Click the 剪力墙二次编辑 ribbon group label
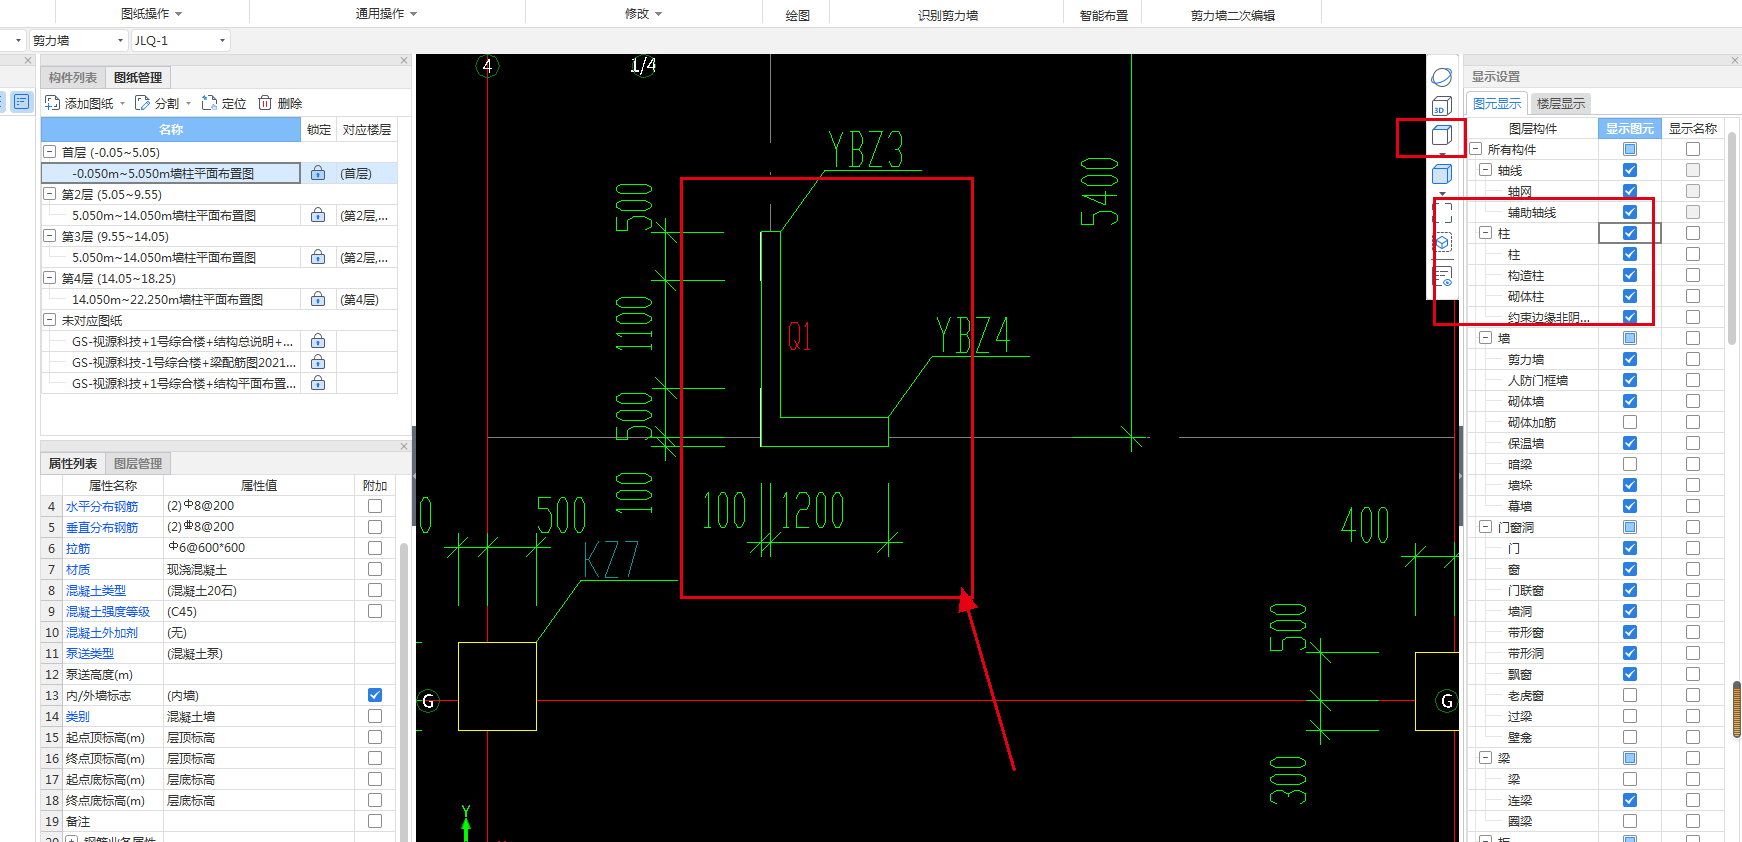The image size is (1742, 842). 1233,15
